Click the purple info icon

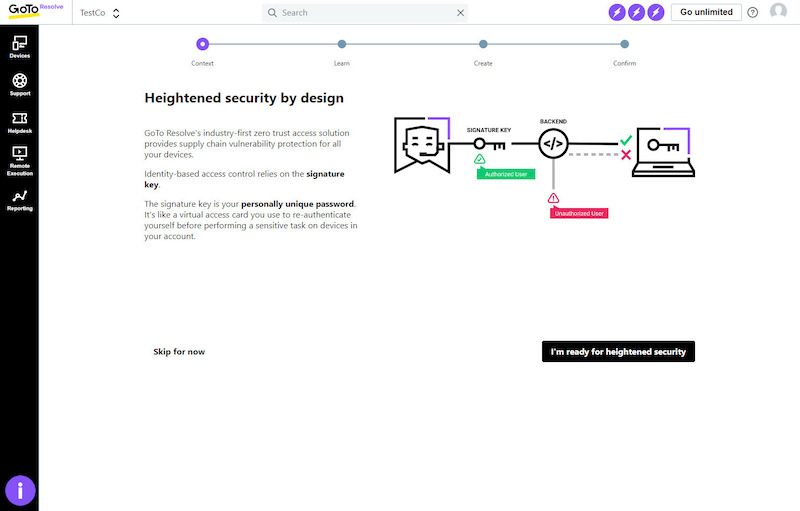[x=20, y=490]
